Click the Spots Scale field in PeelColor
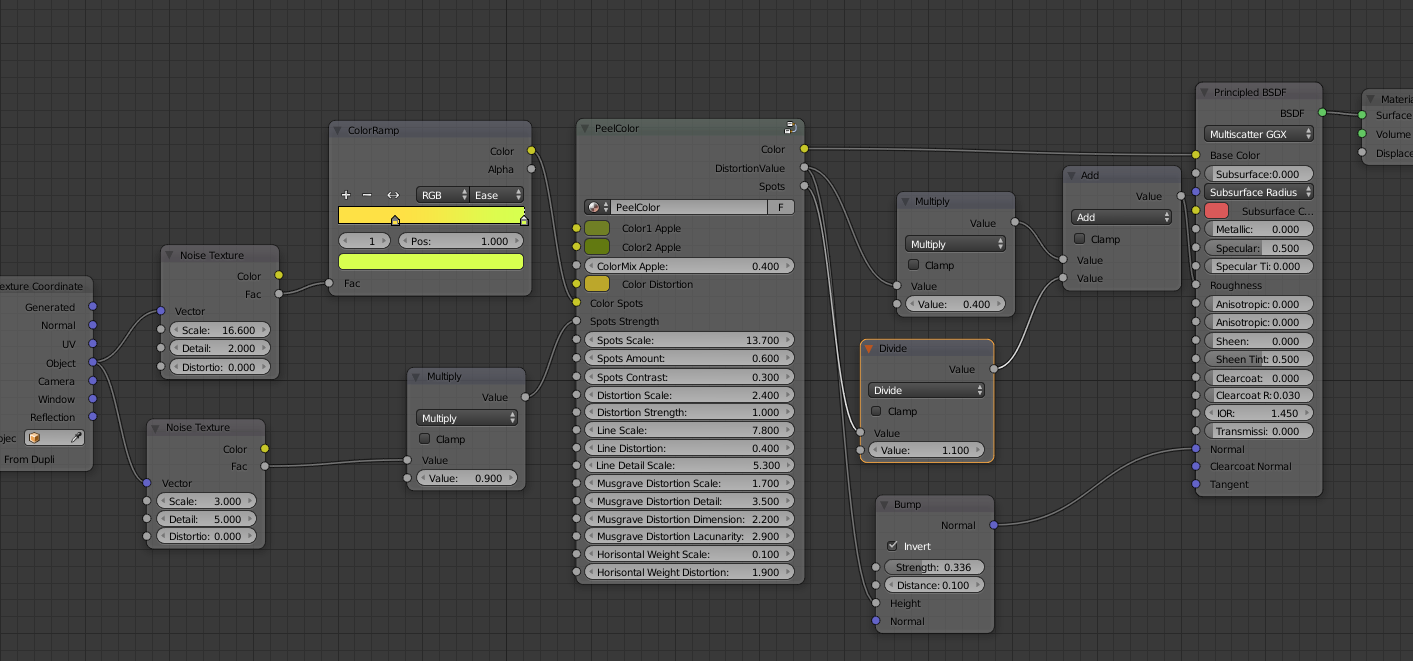 (690, 340)
